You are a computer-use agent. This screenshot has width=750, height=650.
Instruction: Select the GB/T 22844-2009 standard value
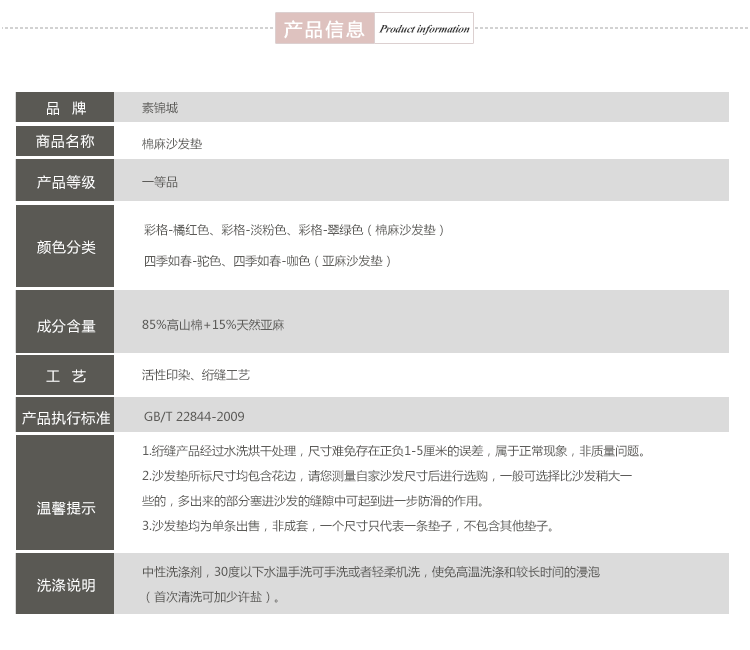(194, 417)
